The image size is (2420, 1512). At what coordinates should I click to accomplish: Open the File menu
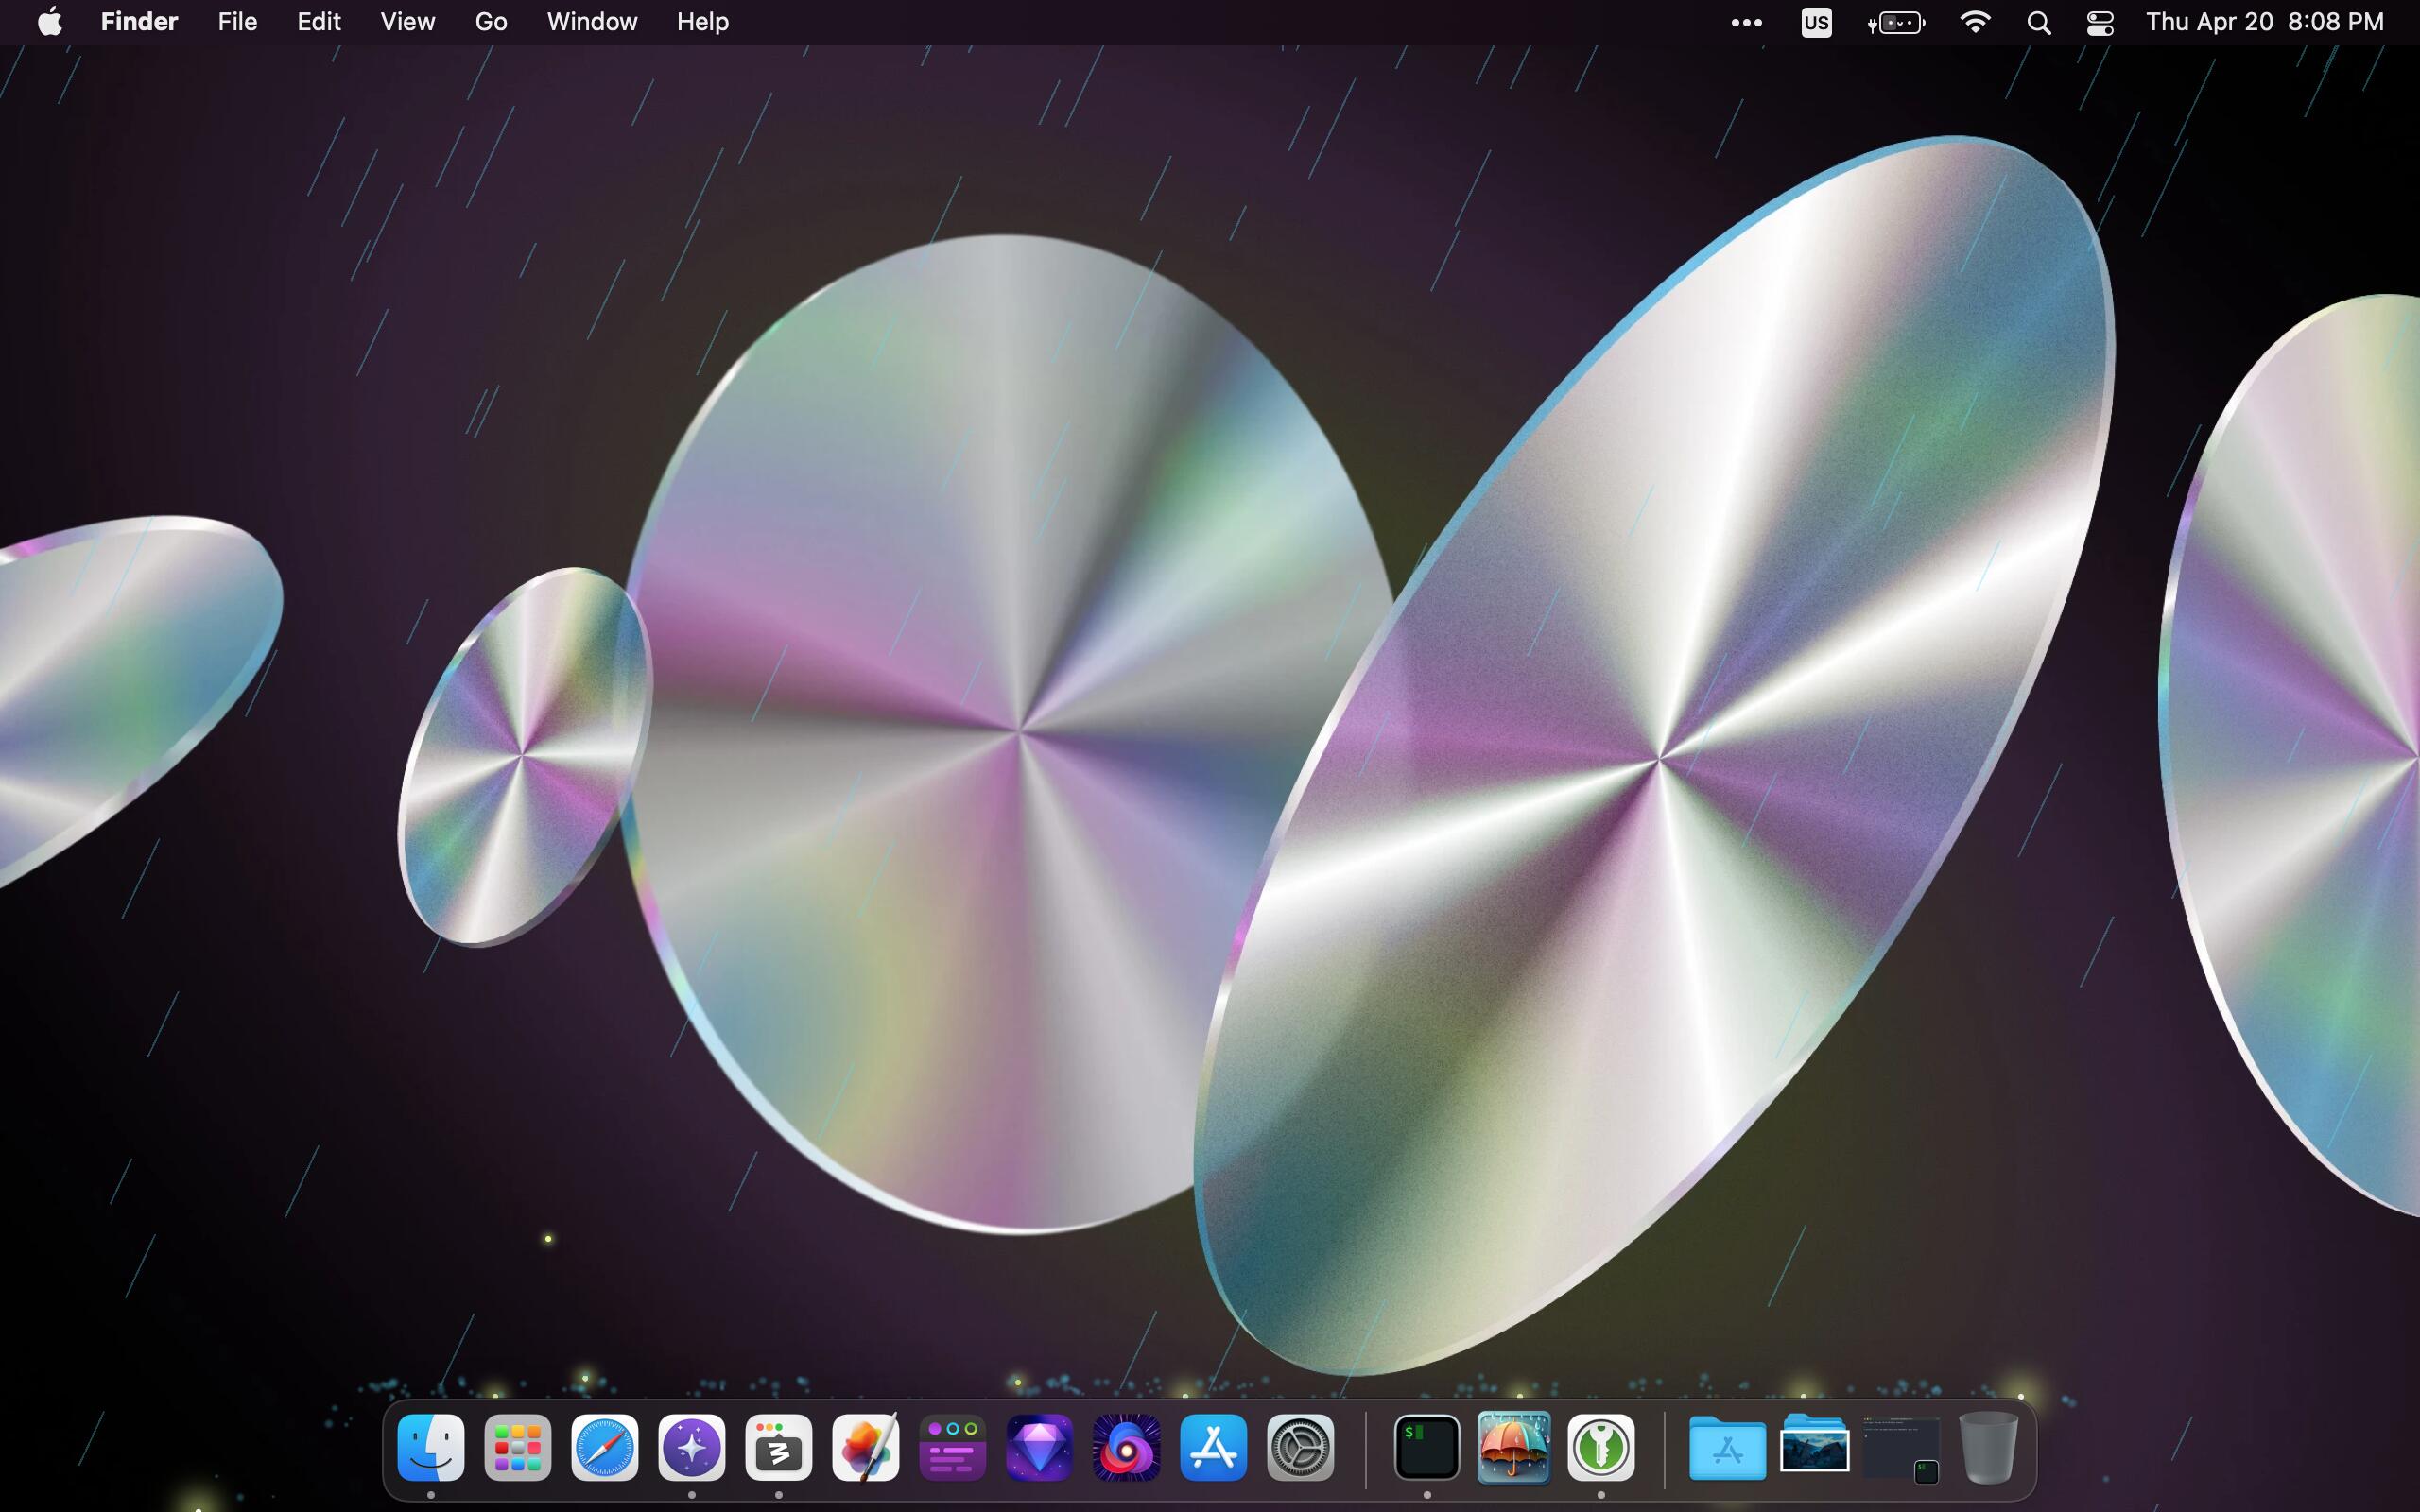coord(237,22)
